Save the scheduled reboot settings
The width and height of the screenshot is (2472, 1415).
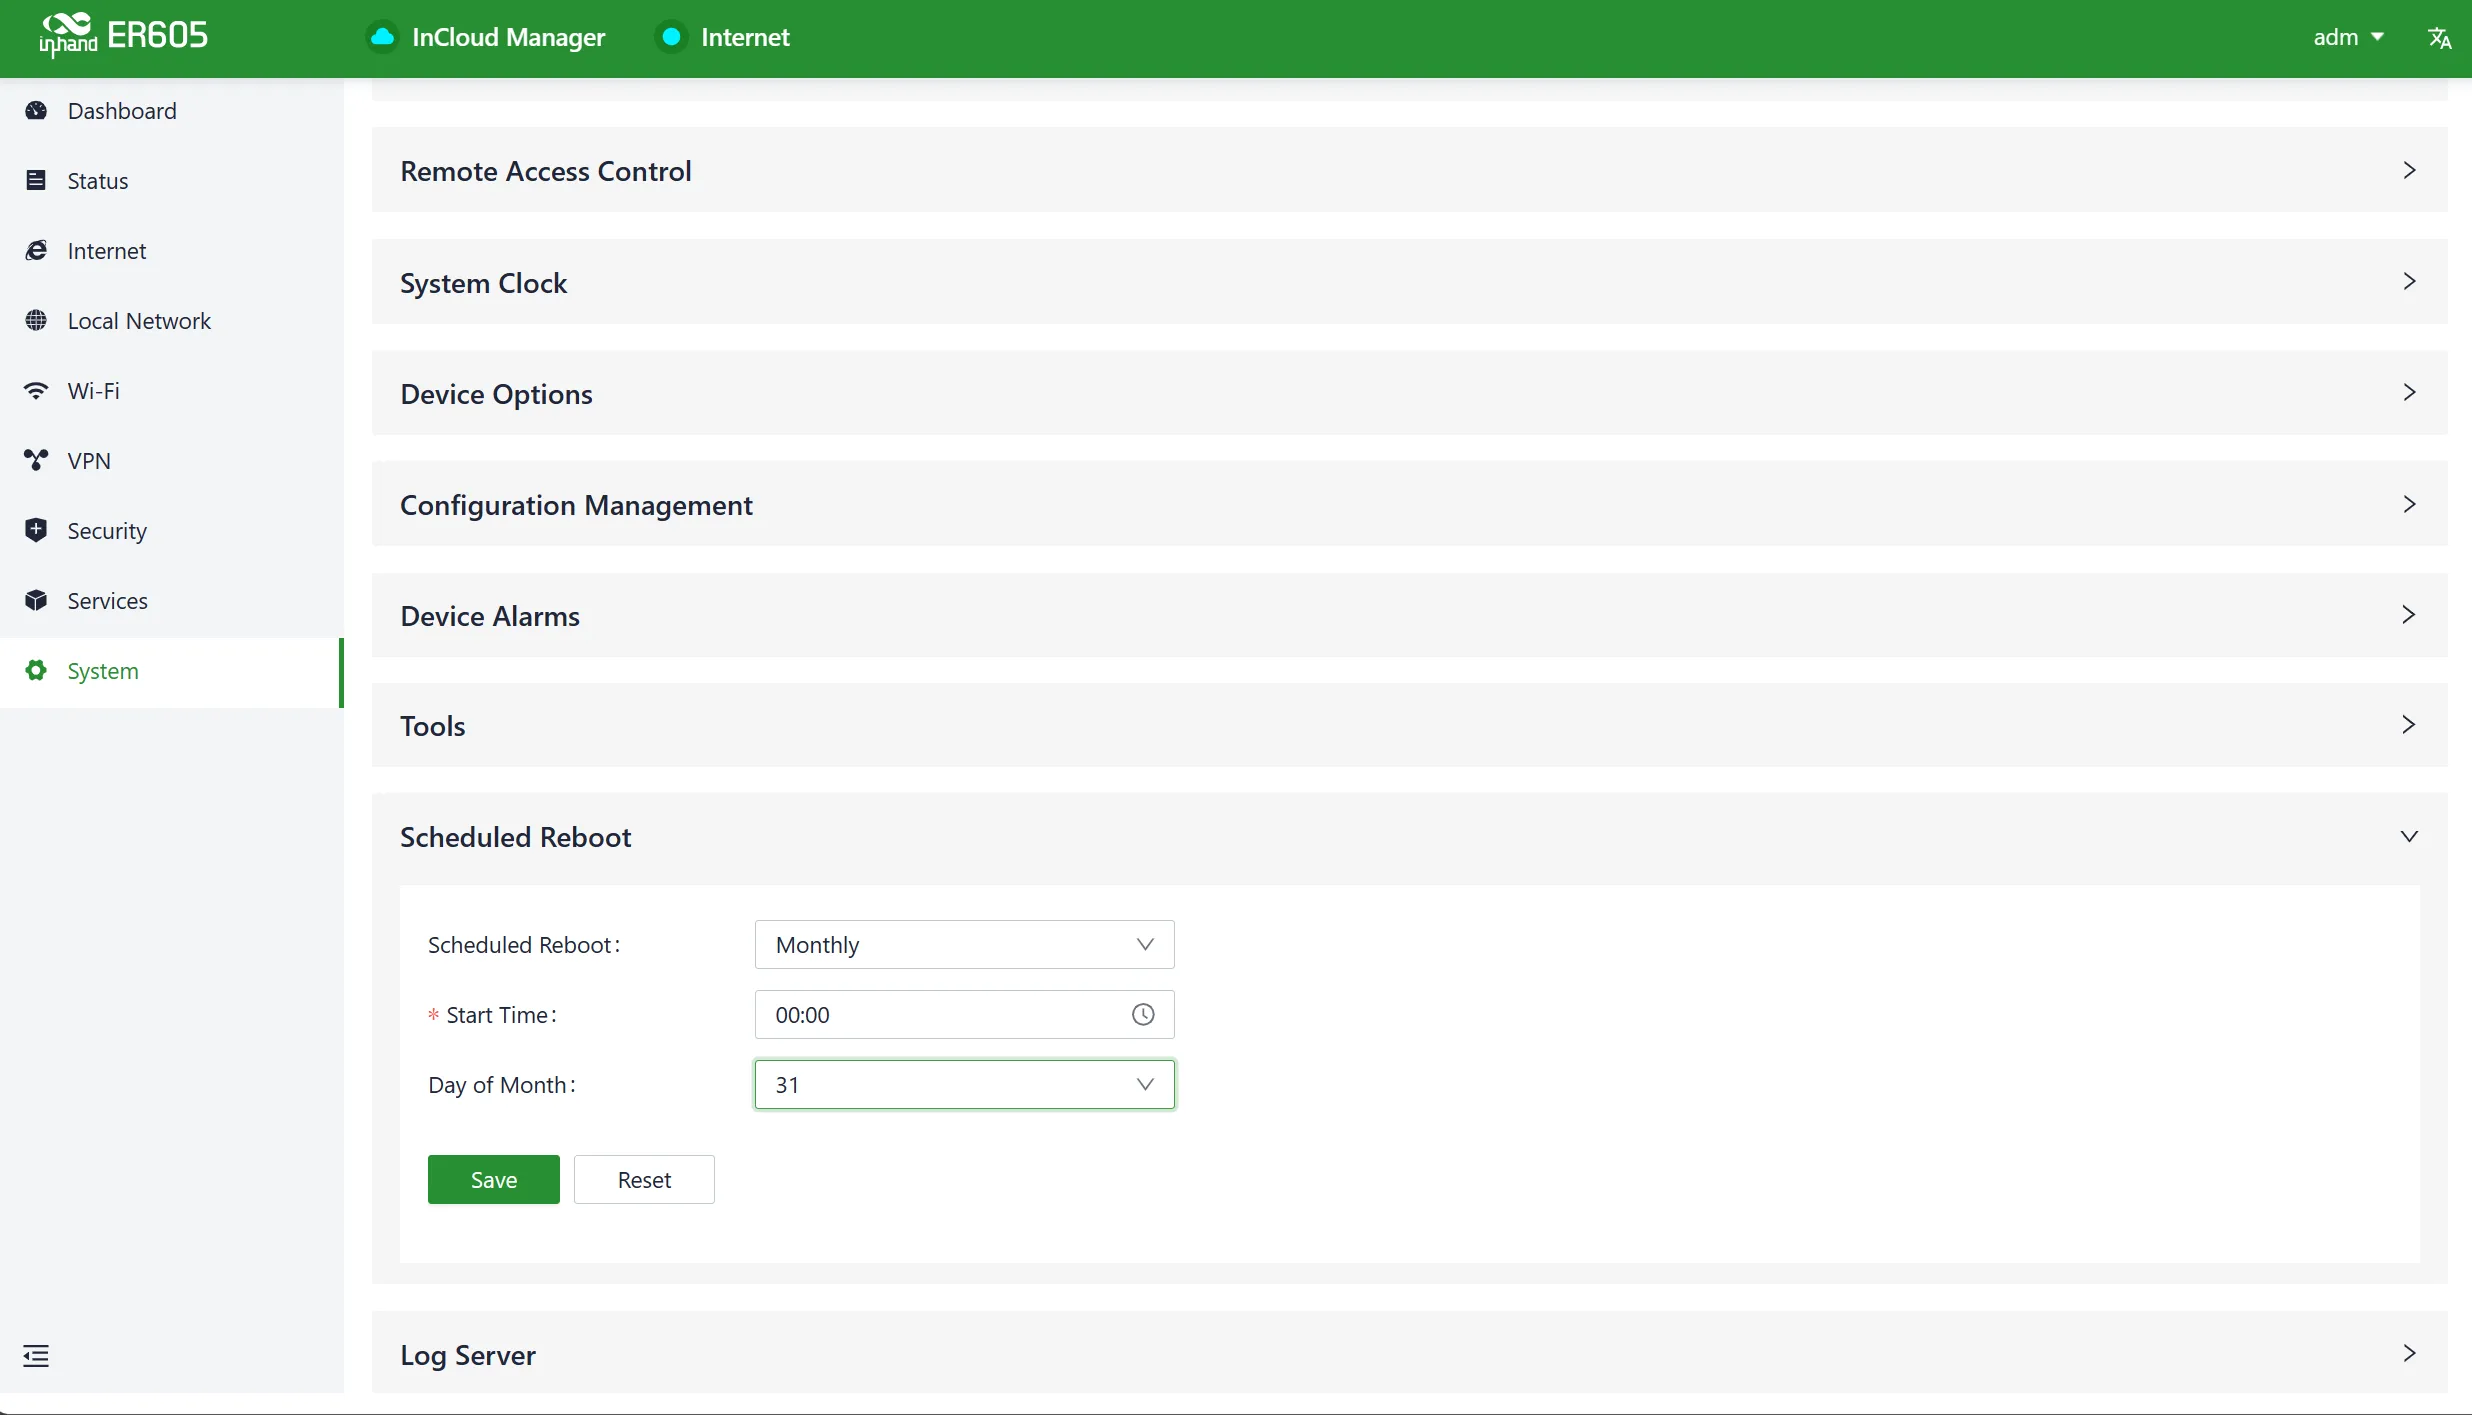[493, 1179]
